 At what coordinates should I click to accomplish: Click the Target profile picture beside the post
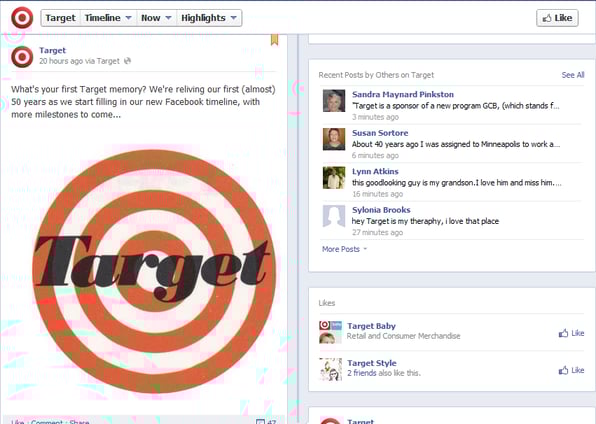click(22, 57)
